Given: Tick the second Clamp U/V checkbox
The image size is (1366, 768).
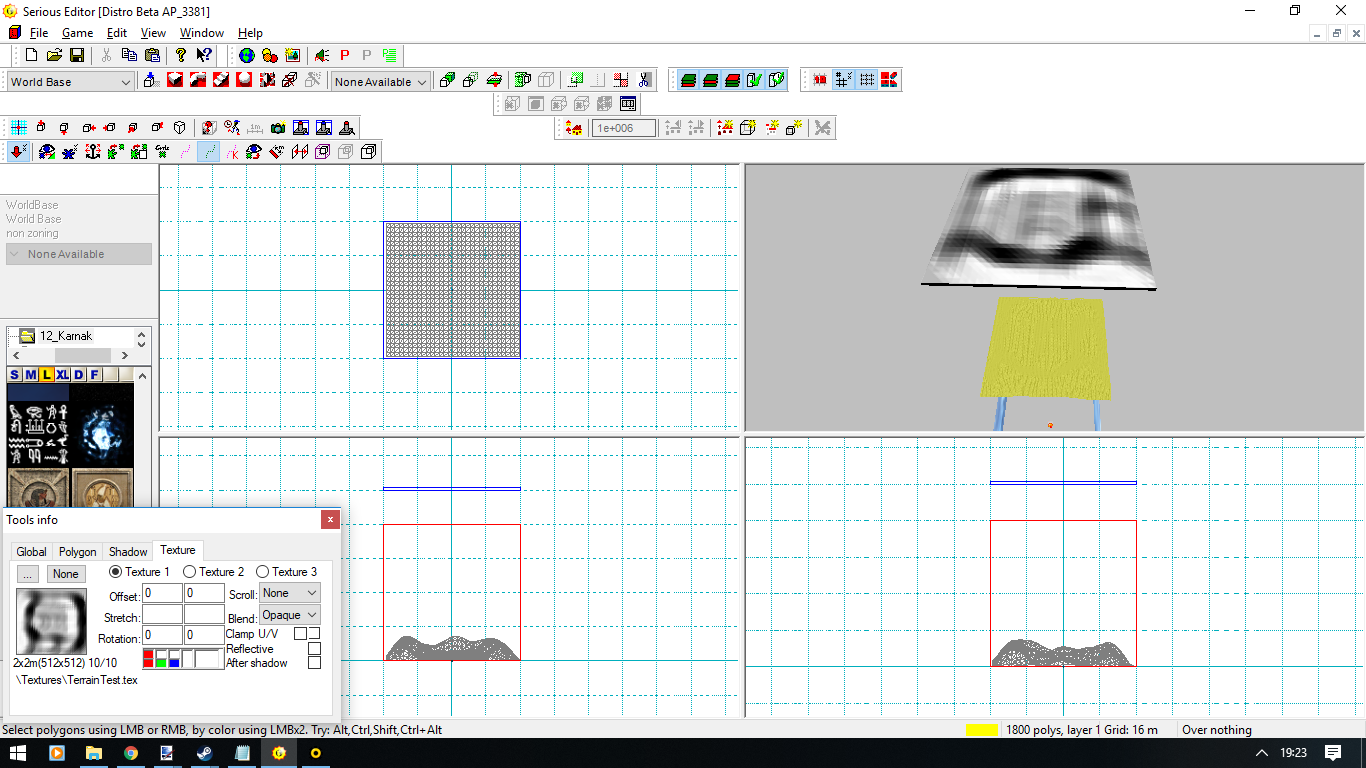Looking at the screenshot, I should pos(314,634).
